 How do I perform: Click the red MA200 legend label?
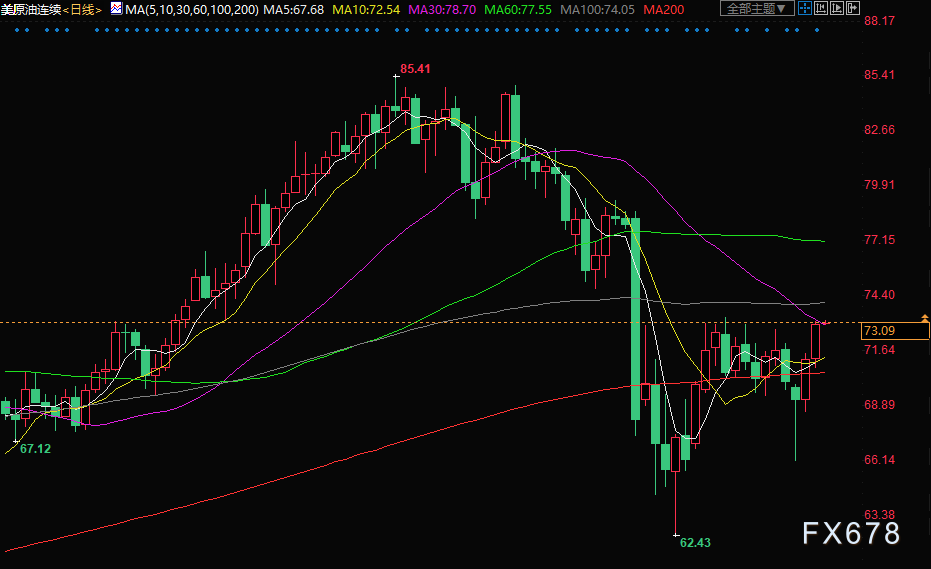664,10
